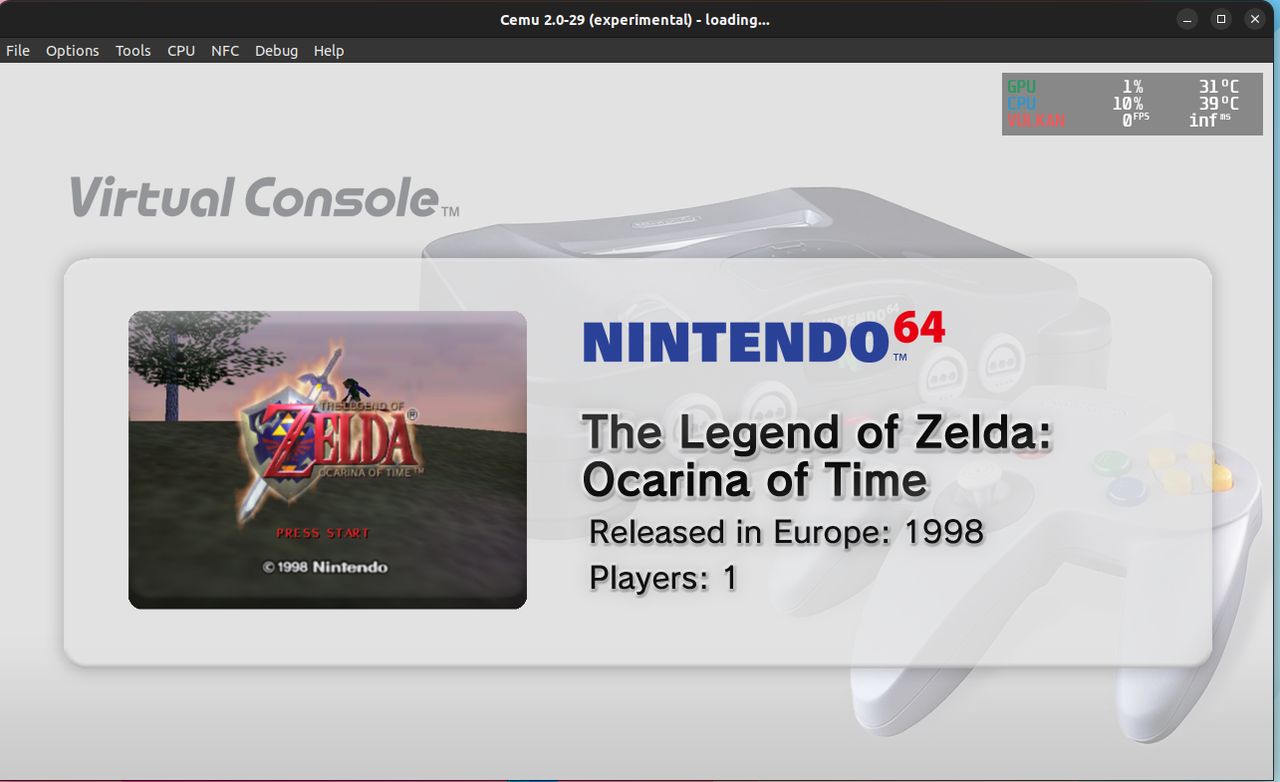Open the Options menu
This screenshot has width=1280, height=782.
(x=72, y=51)
